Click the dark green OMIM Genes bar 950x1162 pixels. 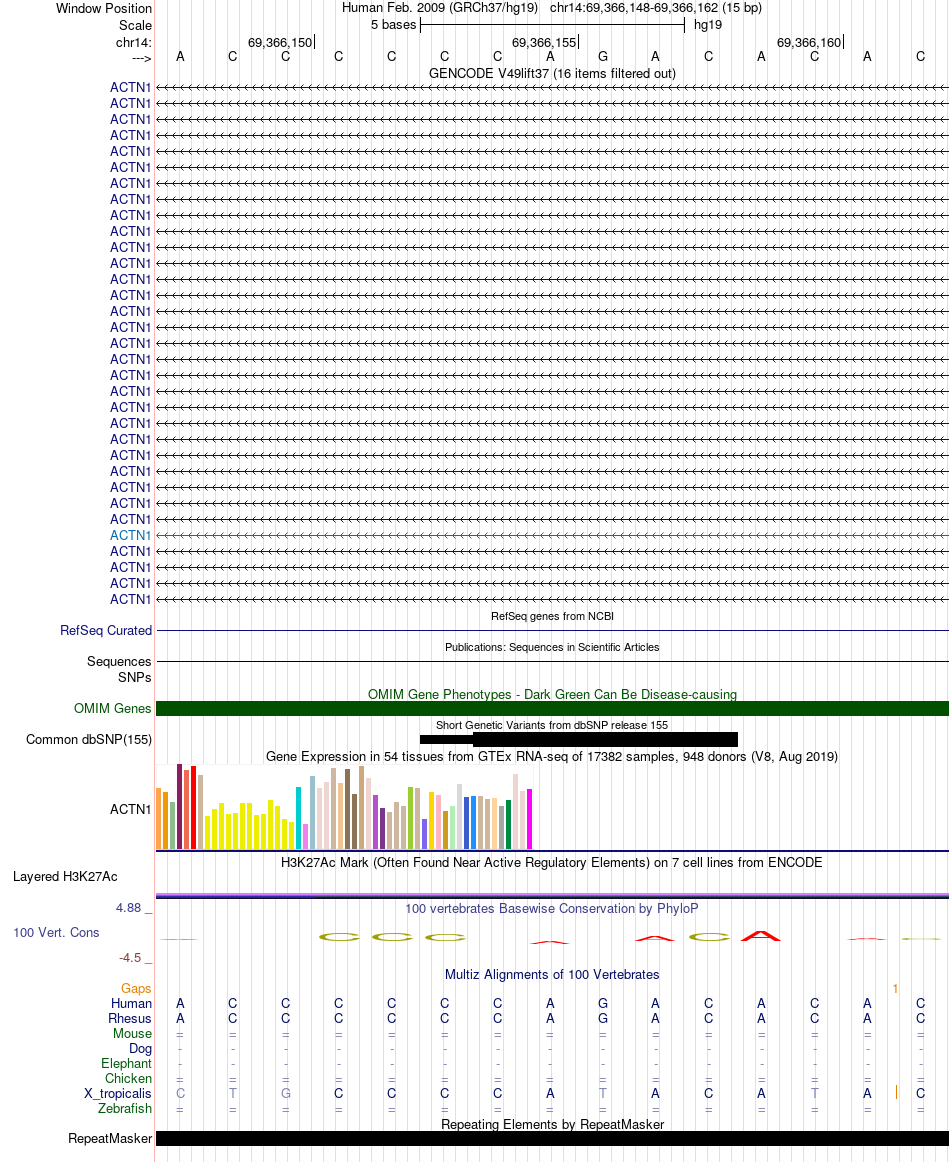(552, 708)
